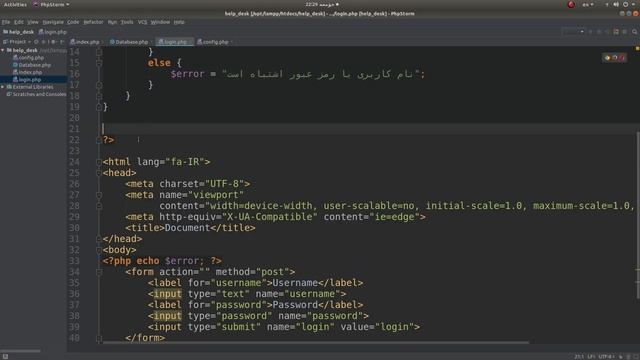Open the Refactor menu

93,22
